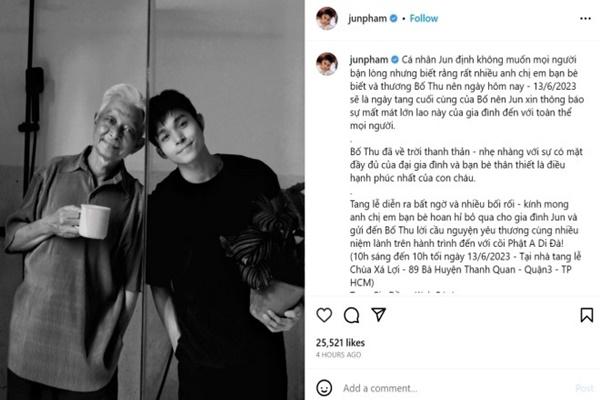
Task: Click the verified badge in the caption
Action: coord(395,59)
